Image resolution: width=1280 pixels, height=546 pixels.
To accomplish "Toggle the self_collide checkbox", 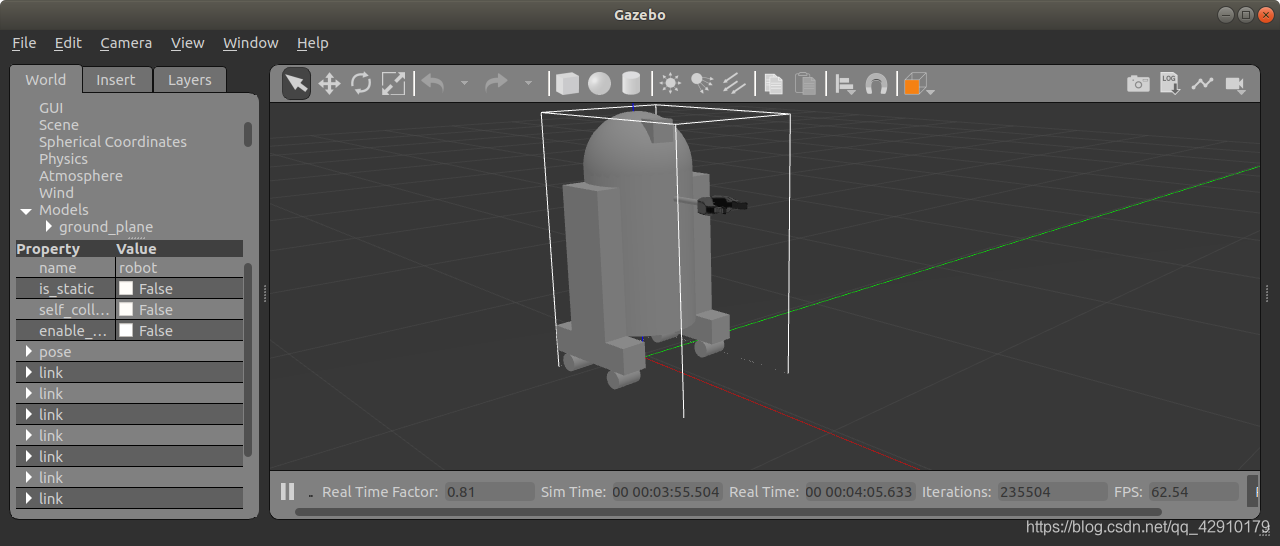I will point(126,309).
